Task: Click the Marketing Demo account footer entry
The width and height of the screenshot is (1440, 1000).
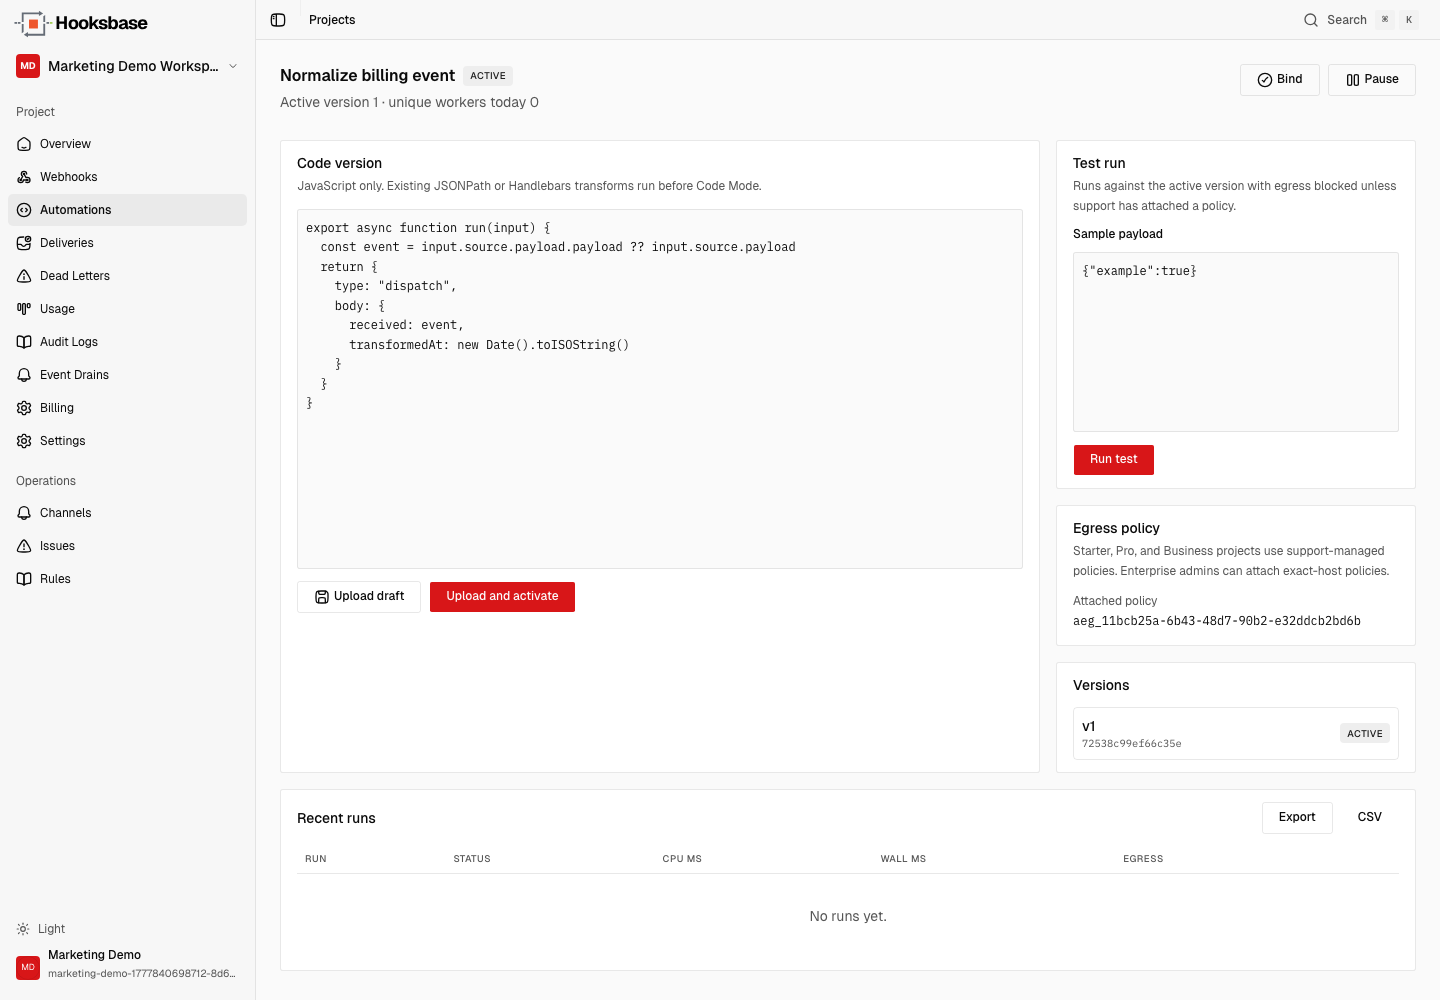Action: 127,965
